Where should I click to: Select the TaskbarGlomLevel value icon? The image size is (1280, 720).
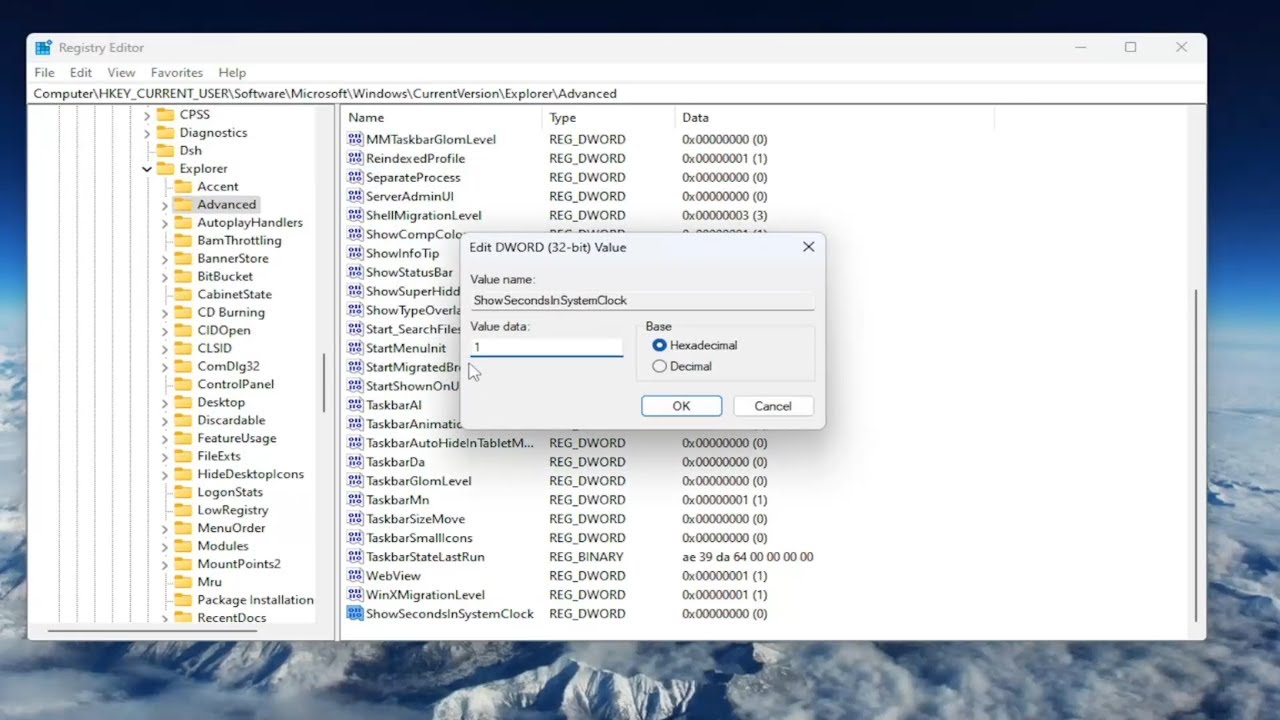[355, 481]
